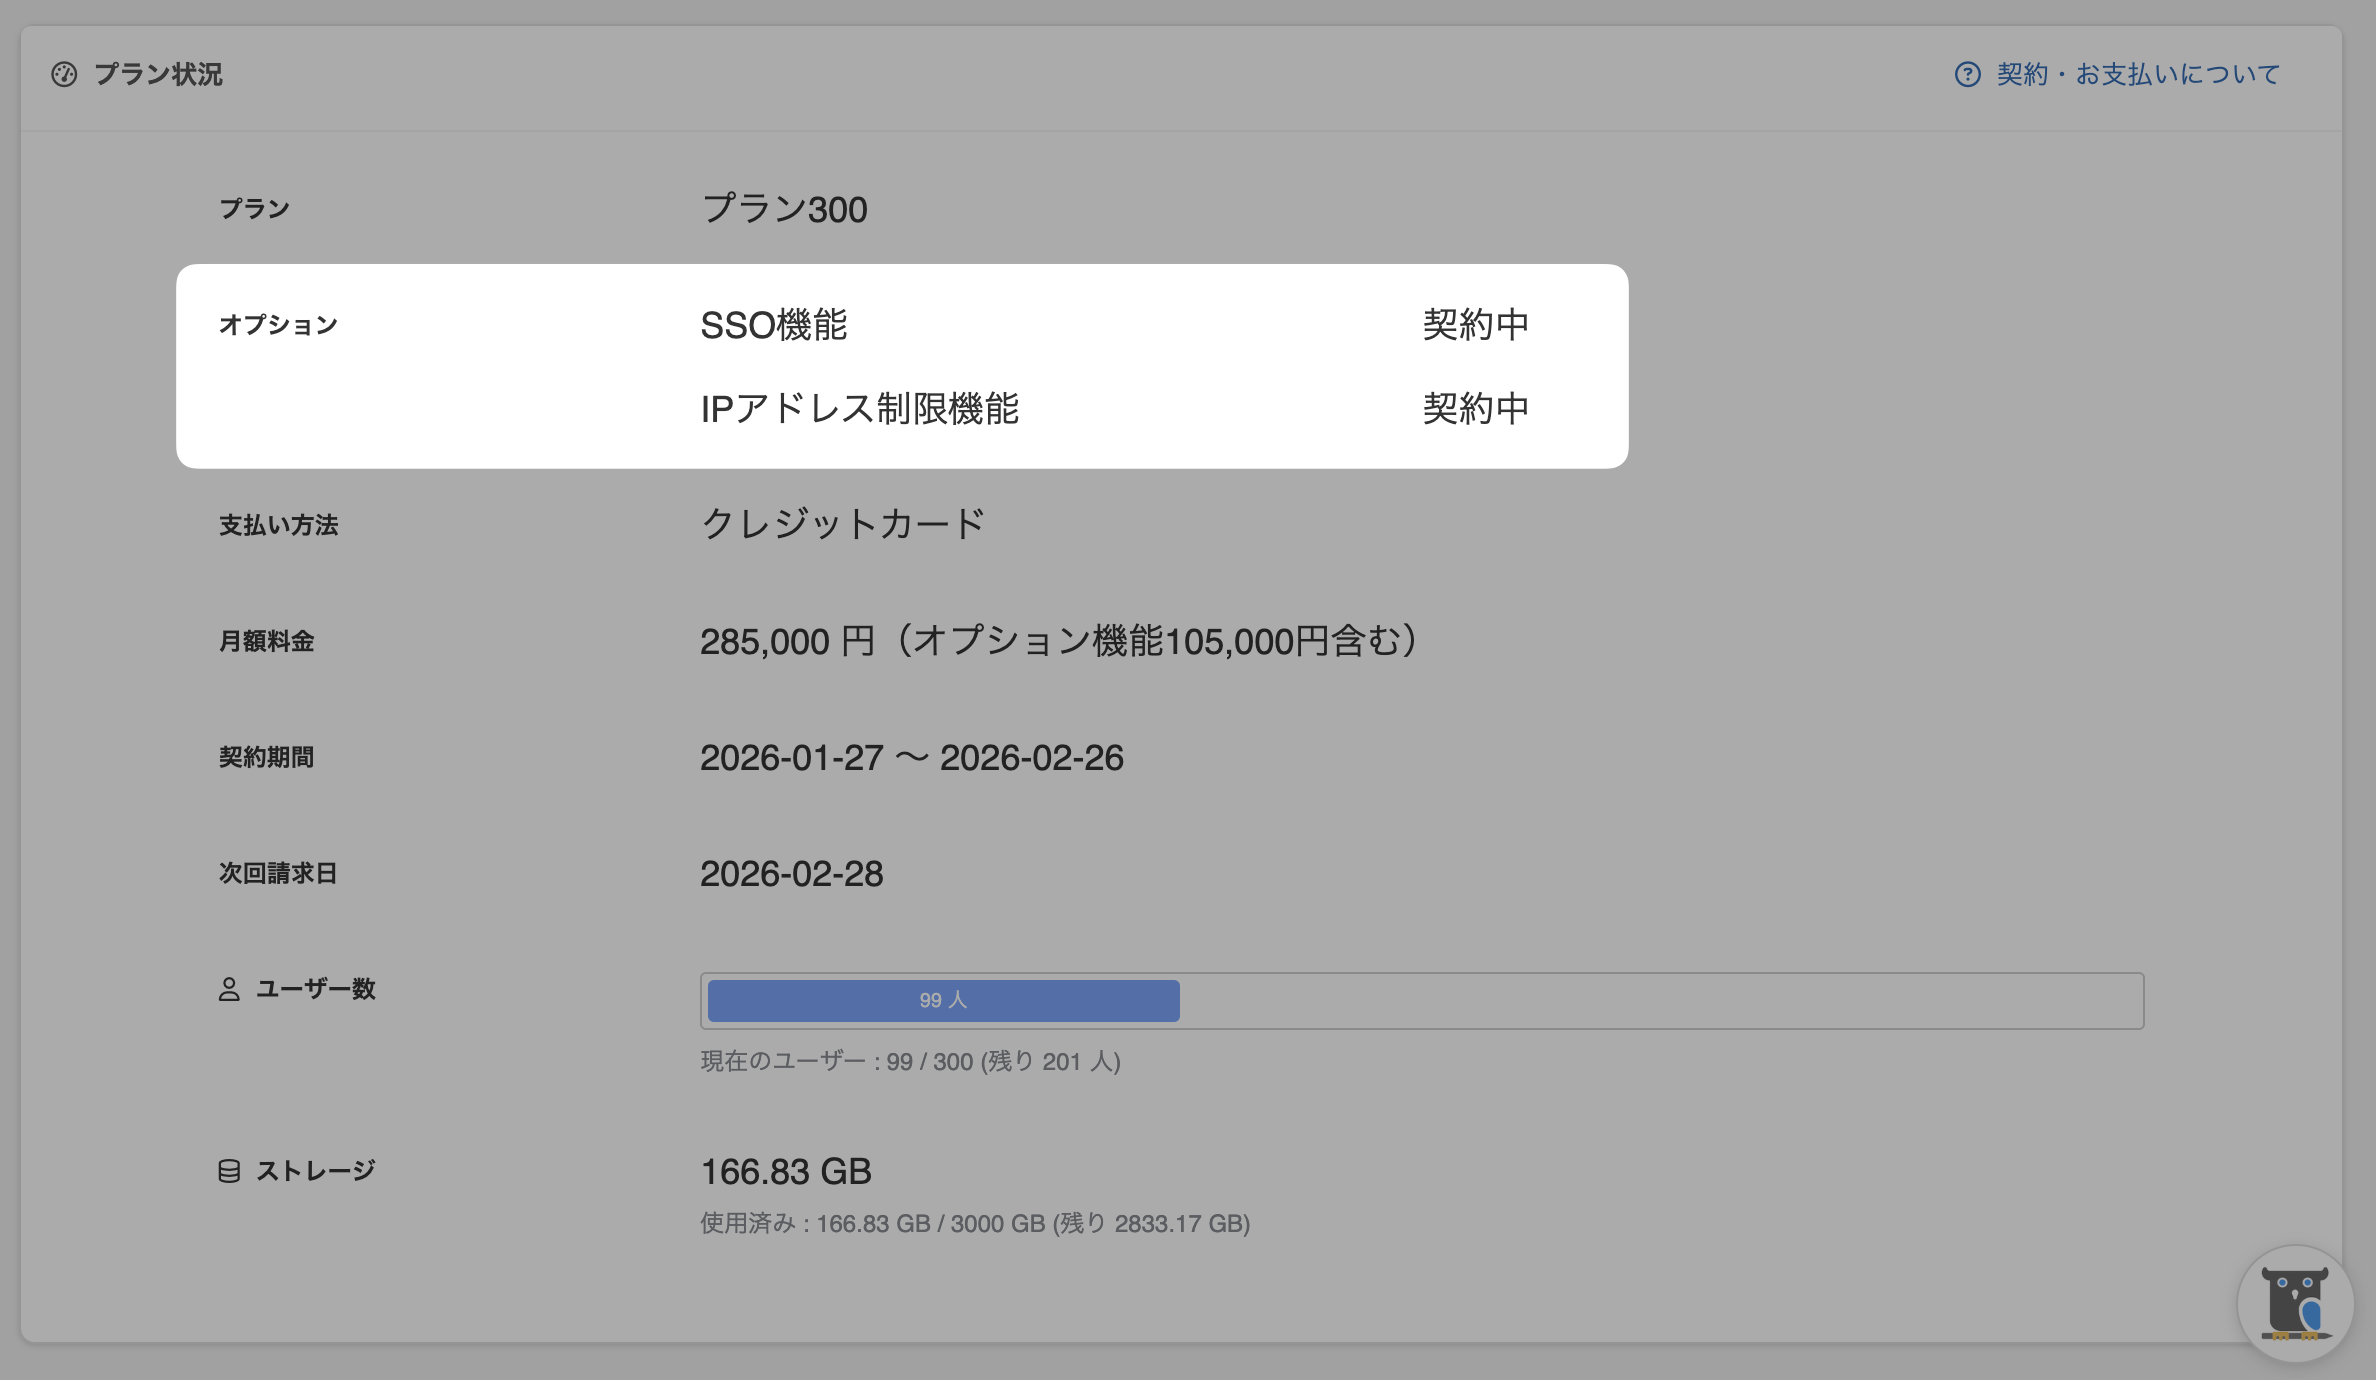Open the 契約・お支払いについて link
Viewport: 2376px width, 1380px height.
click(2138, 75)
